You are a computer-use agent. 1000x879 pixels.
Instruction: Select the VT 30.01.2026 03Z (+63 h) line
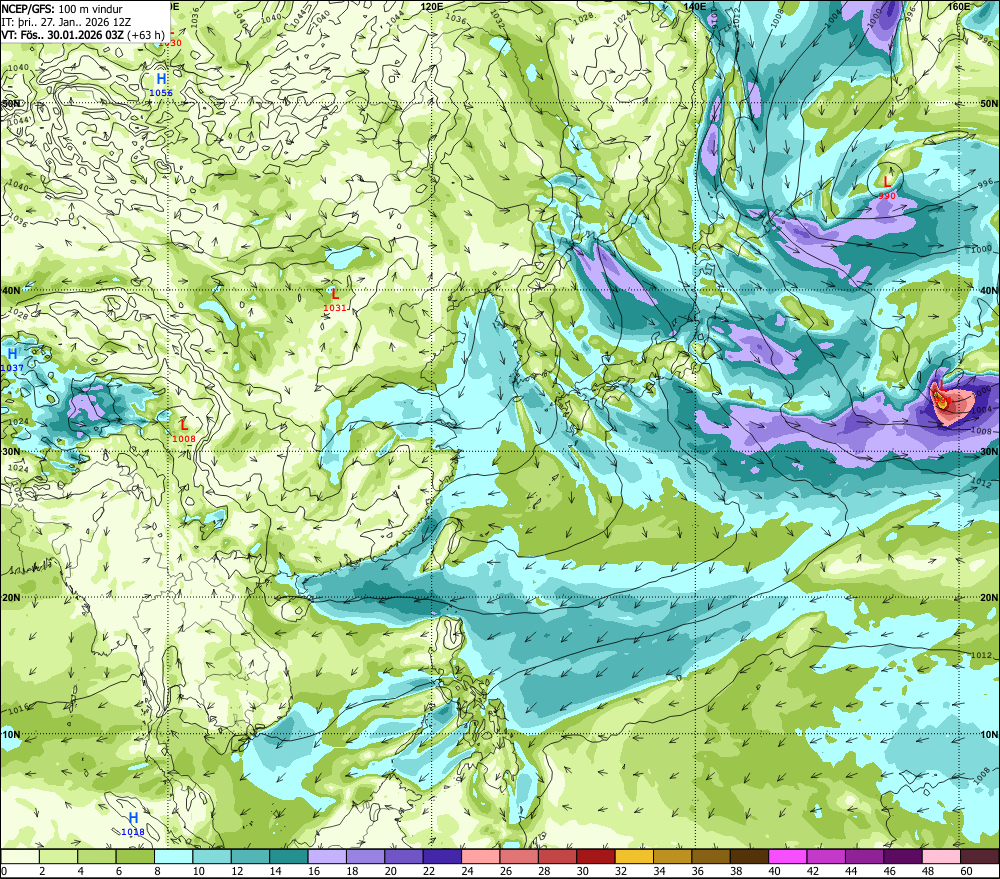coord(83,34)
